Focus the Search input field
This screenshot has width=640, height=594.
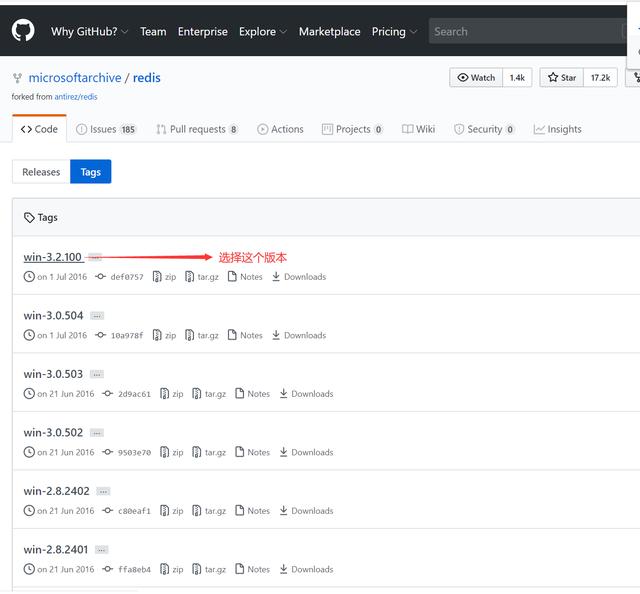[x=527, y=31]
